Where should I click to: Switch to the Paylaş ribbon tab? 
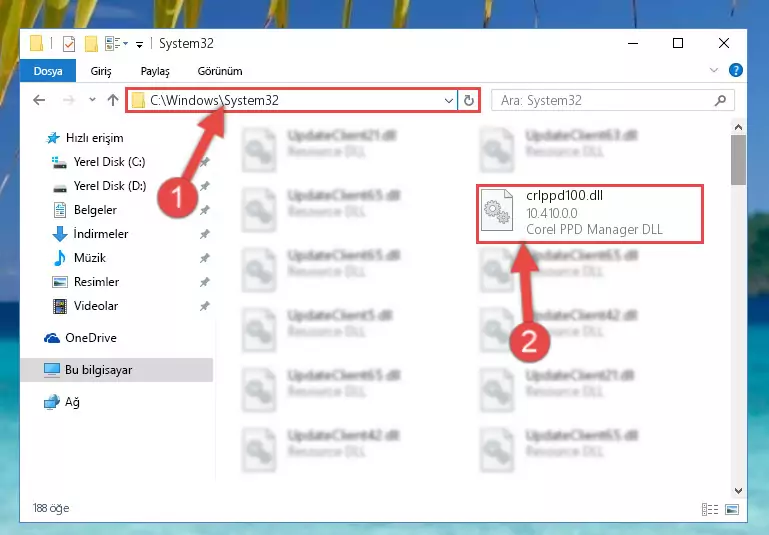click(155, 71)
